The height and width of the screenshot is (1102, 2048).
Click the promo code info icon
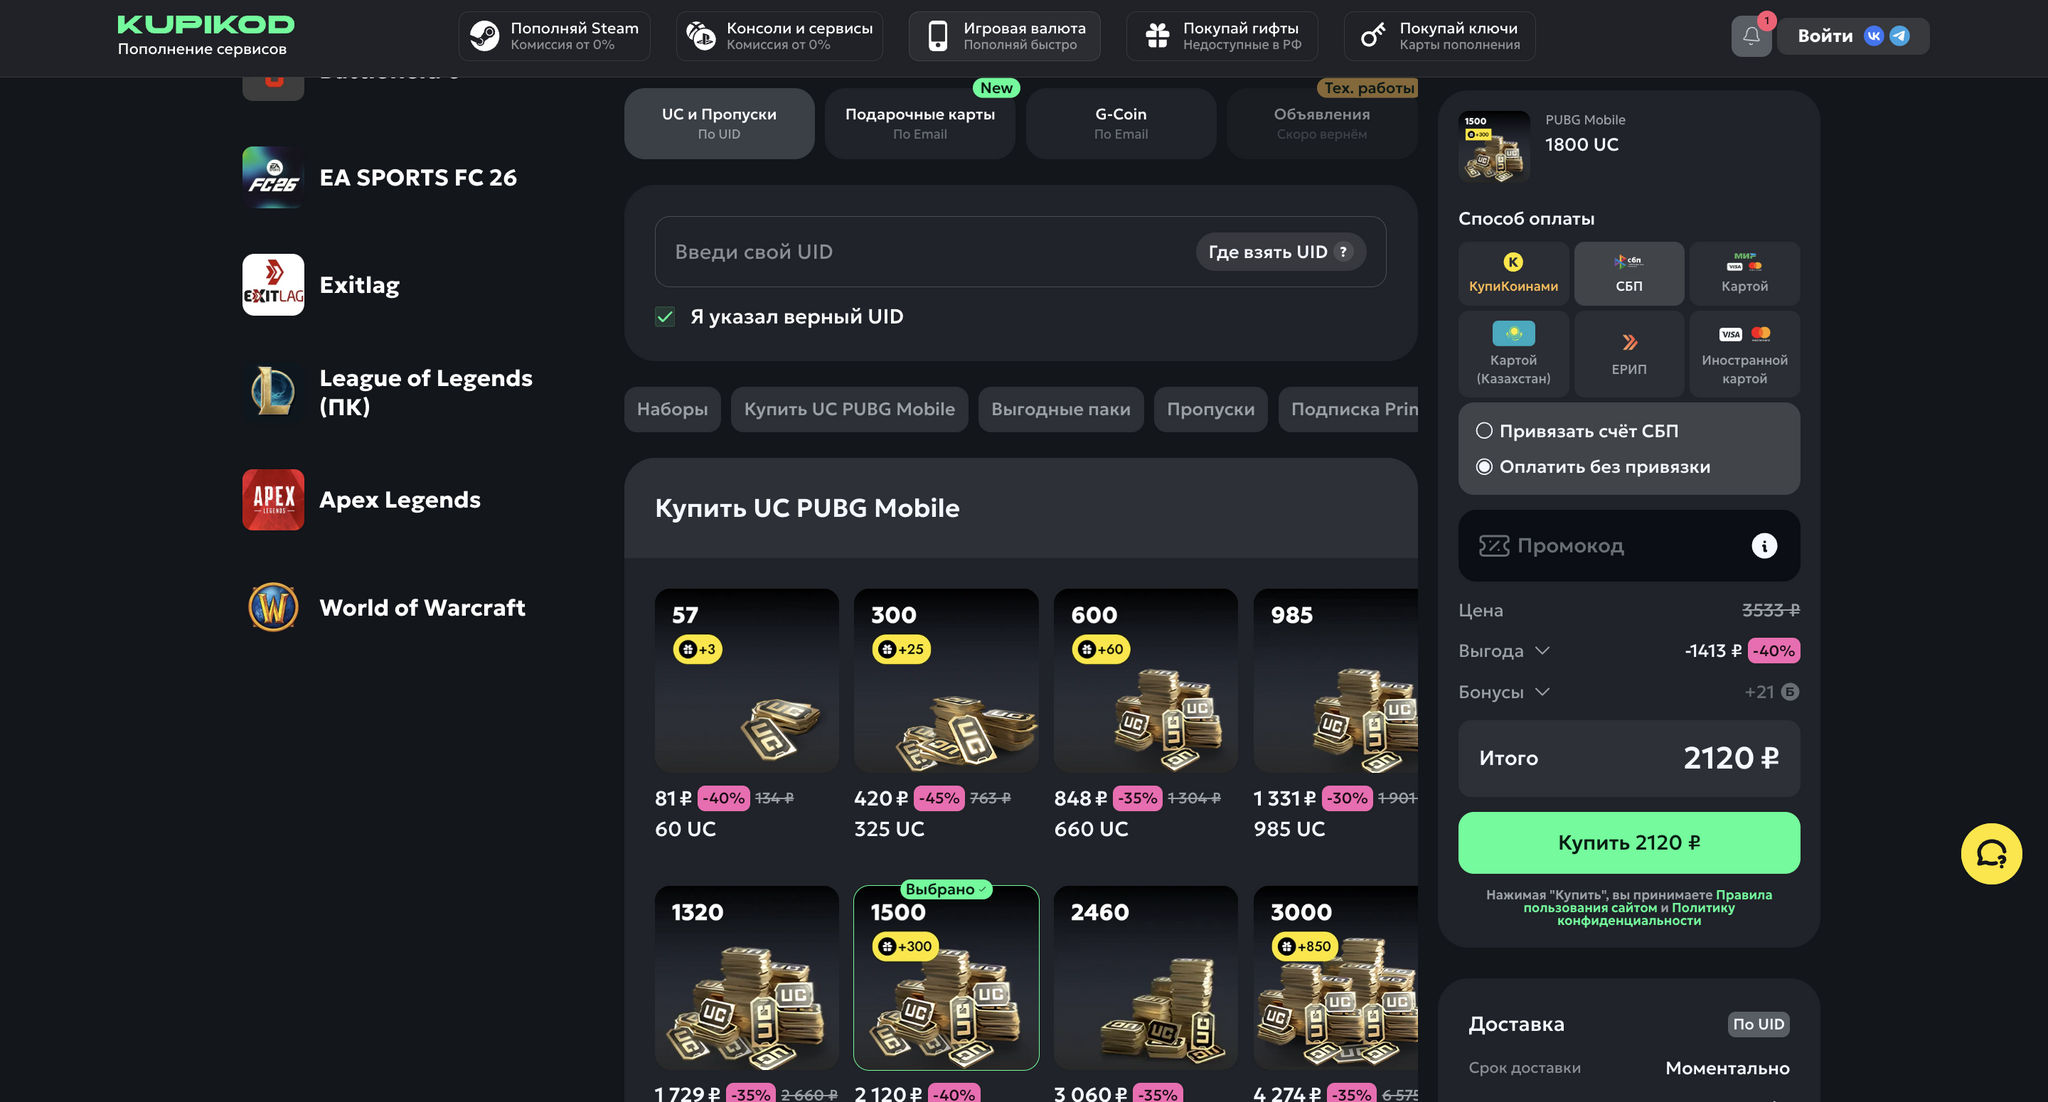coord(1764,545)
